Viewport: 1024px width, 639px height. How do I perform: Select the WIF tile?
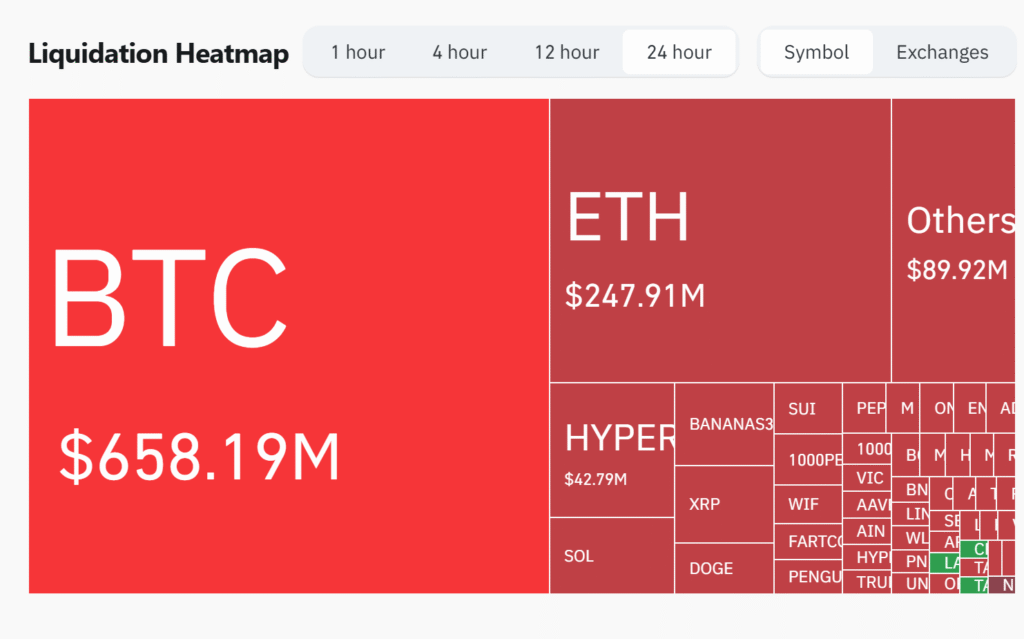pyautogui.click(x=808, y=504)
